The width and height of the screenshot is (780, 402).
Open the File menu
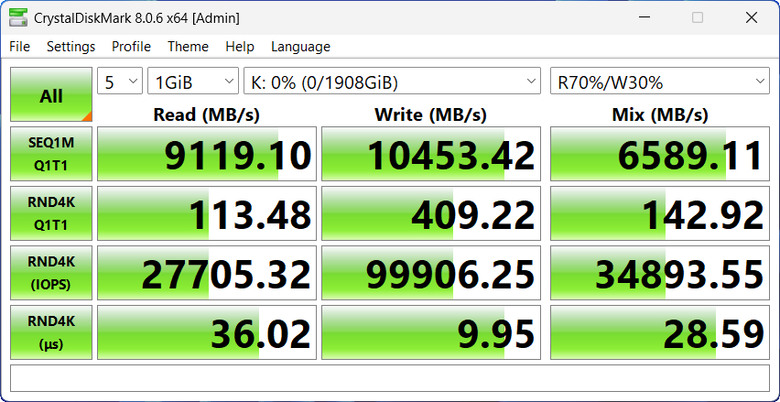(19, 47)
